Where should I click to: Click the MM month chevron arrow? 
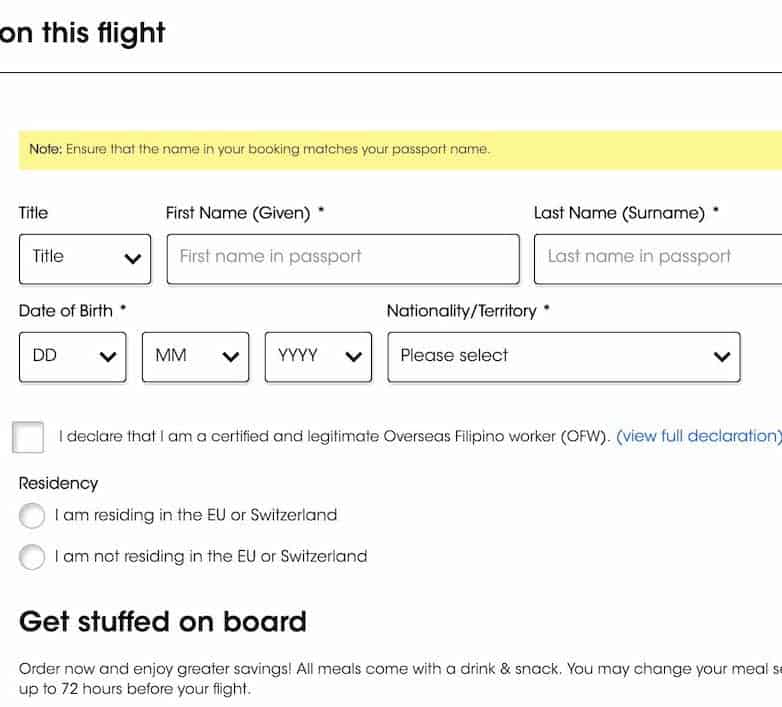tap(231, 357)
